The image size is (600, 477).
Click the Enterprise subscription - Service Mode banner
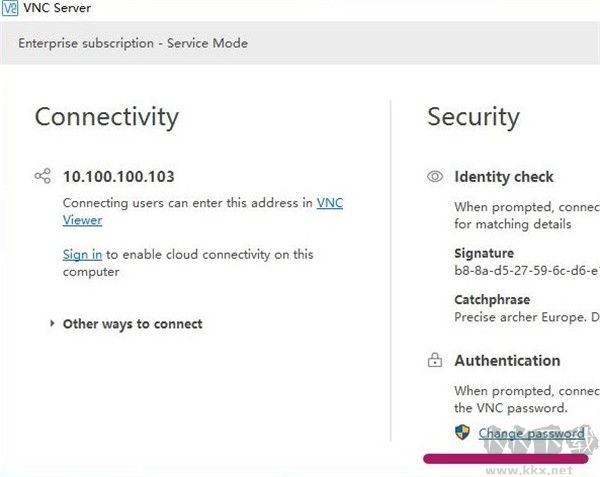133,43
